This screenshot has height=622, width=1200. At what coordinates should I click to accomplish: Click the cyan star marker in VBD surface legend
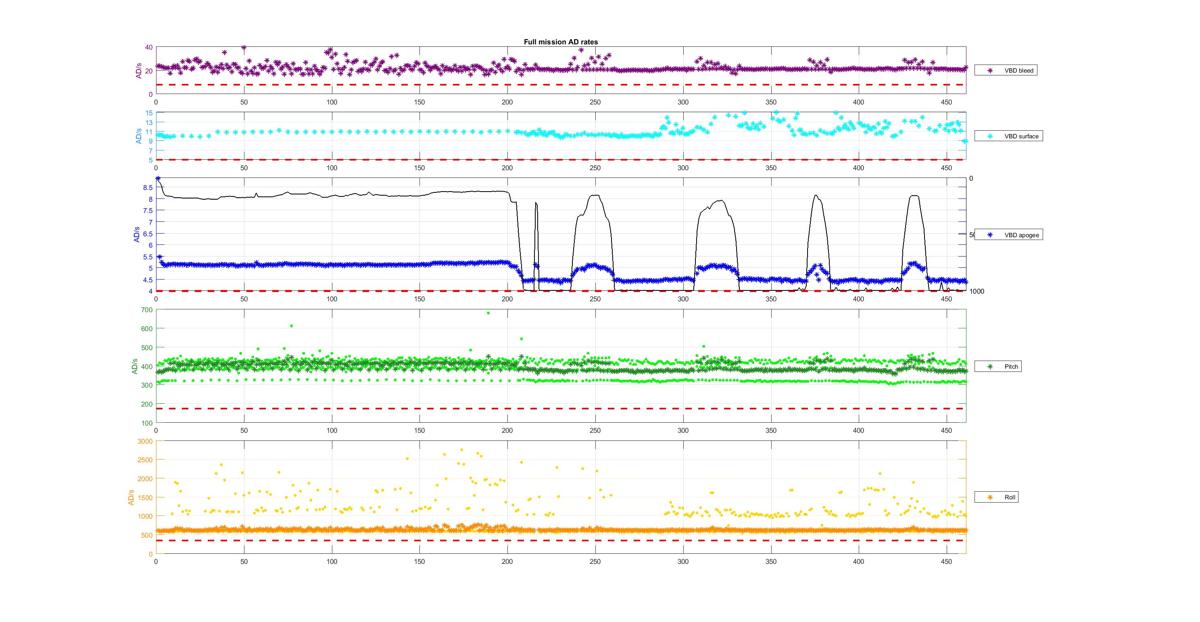(989, 135)
